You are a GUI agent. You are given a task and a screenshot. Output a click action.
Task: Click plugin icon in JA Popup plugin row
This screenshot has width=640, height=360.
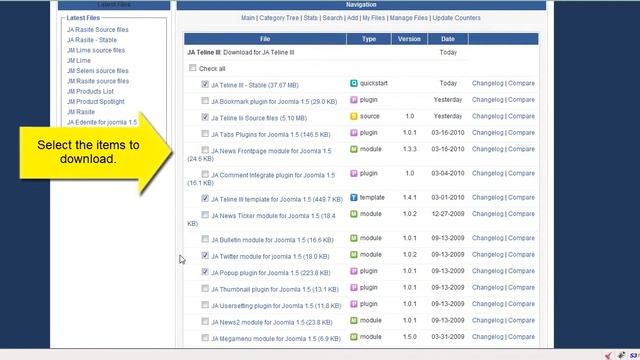[354, 271]
